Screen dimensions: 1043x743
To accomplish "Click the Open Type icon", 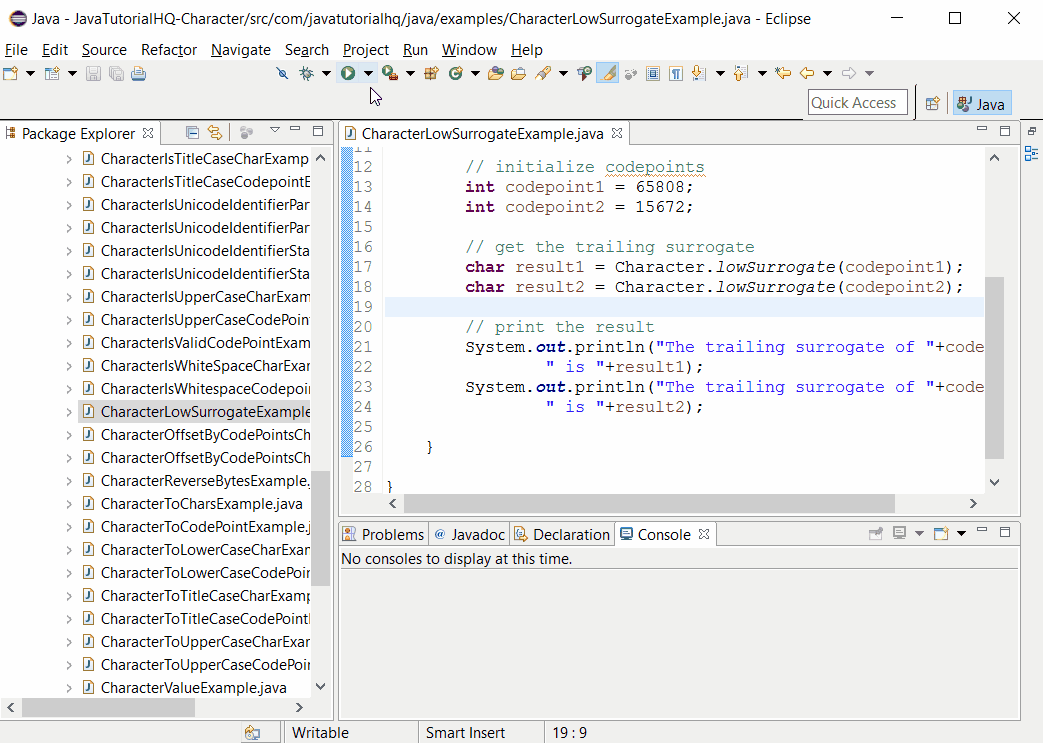I will pos(496,73).
